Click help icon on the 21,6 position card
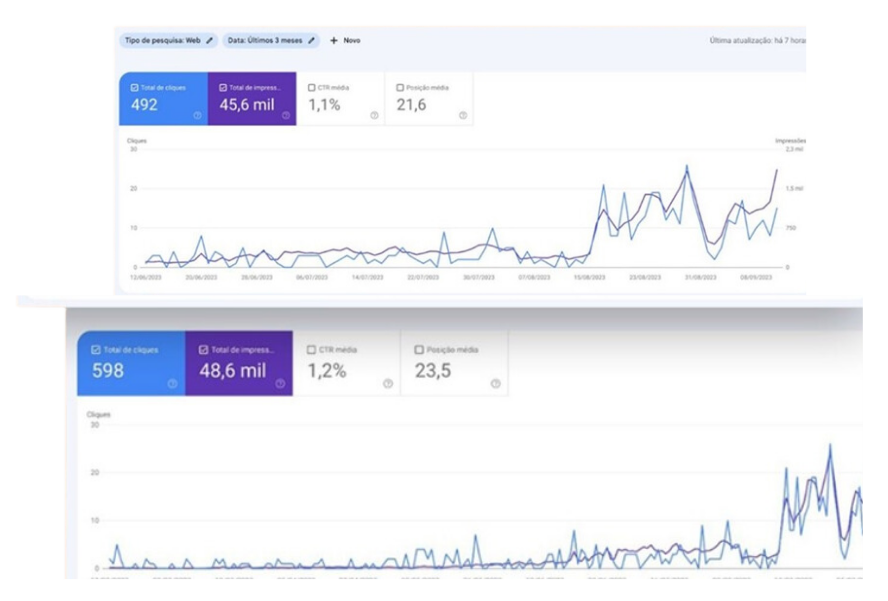The image size is (888, 601). click(x=463, y=115)
